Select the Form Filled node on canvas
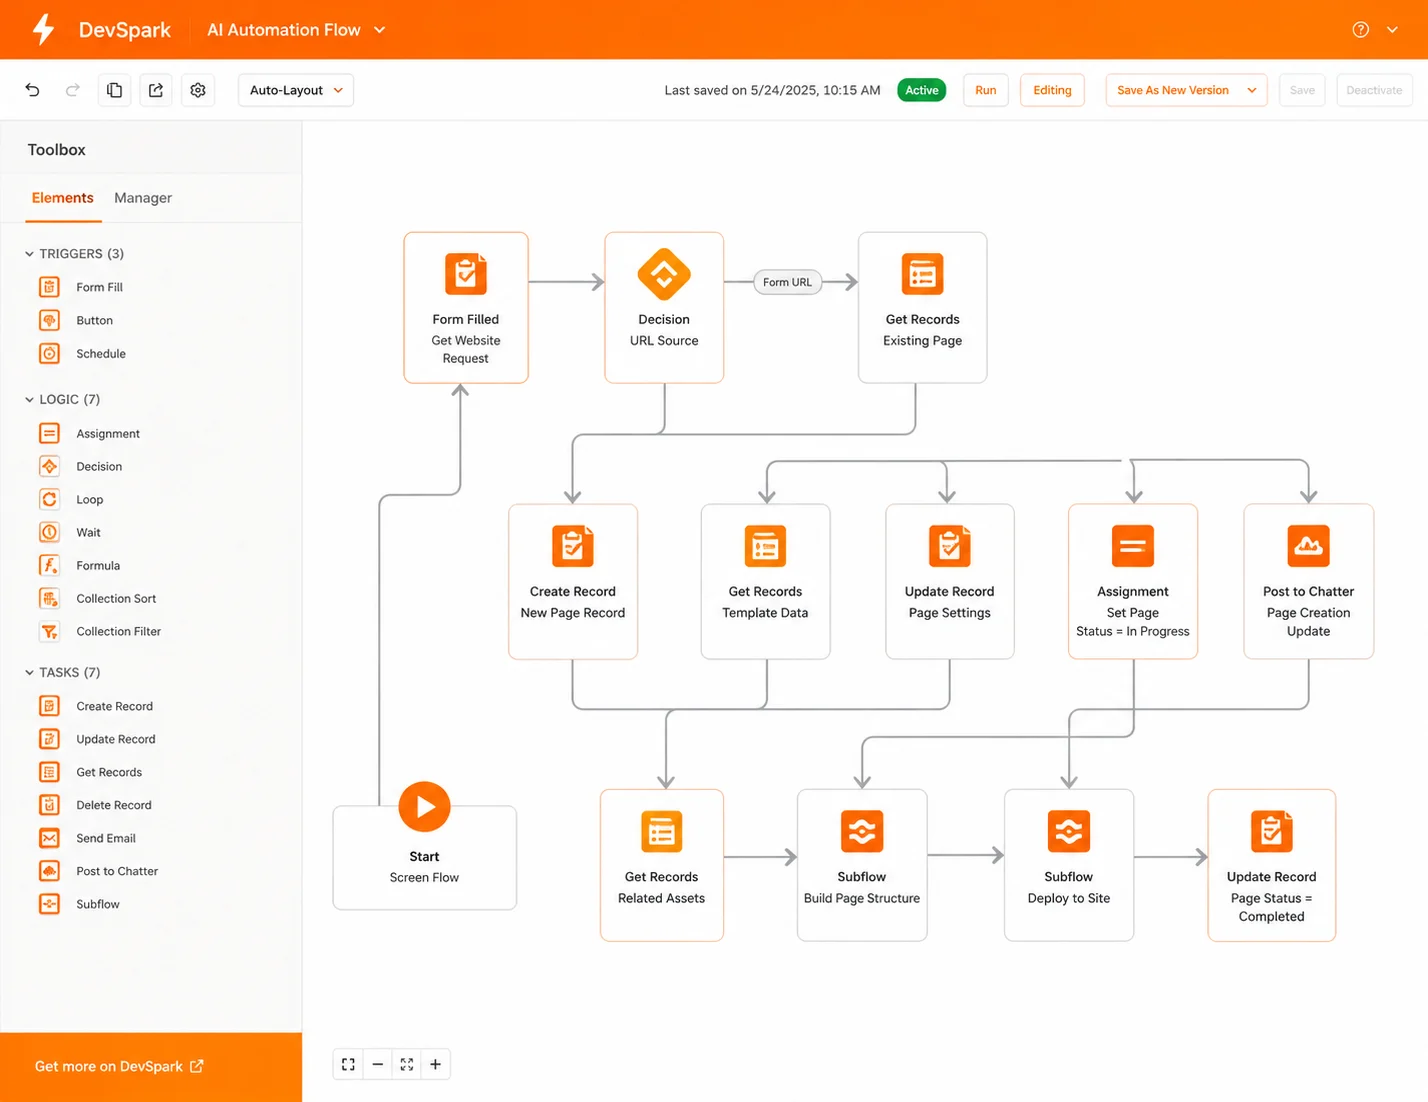The width and height of the screenshot is (1428, 1102). pos(466,307)
